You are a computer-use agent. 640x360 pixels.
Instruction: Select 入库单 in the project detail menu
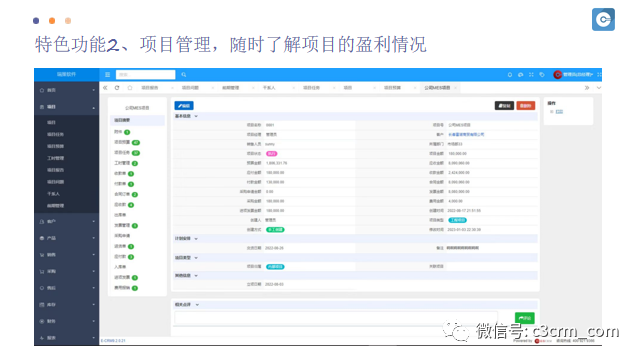(120, 267)
